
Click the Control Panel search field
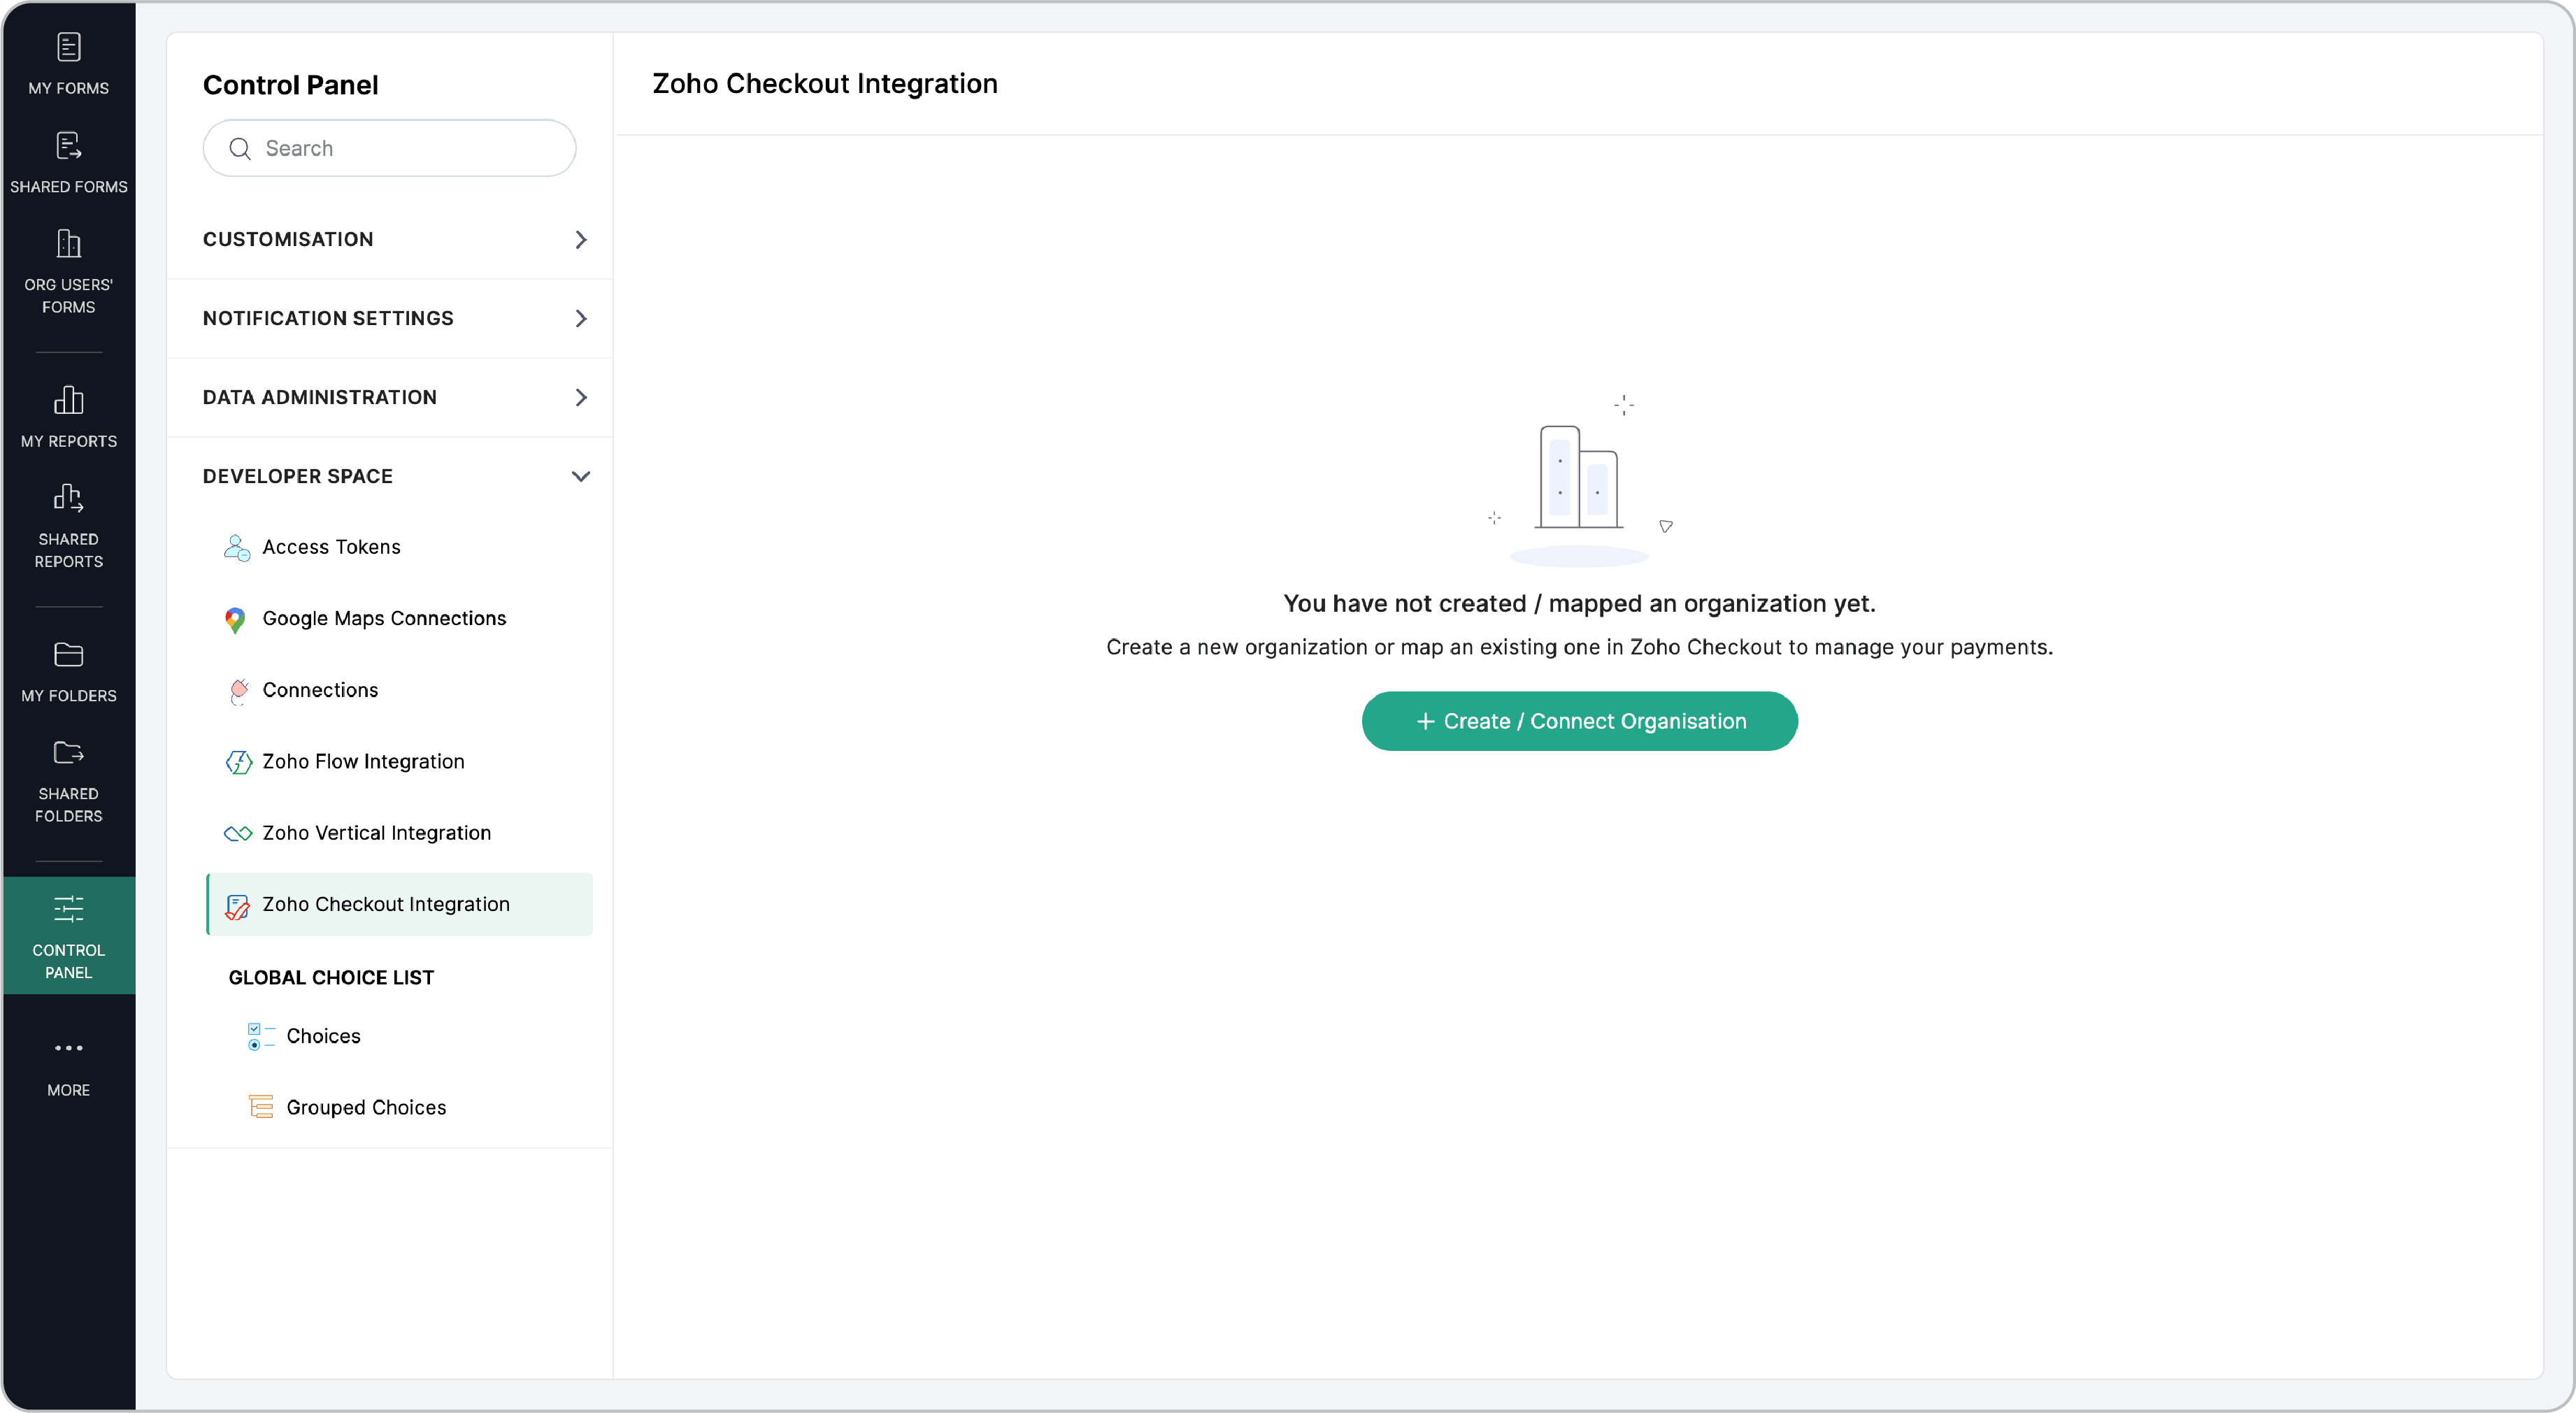(389, 148)
